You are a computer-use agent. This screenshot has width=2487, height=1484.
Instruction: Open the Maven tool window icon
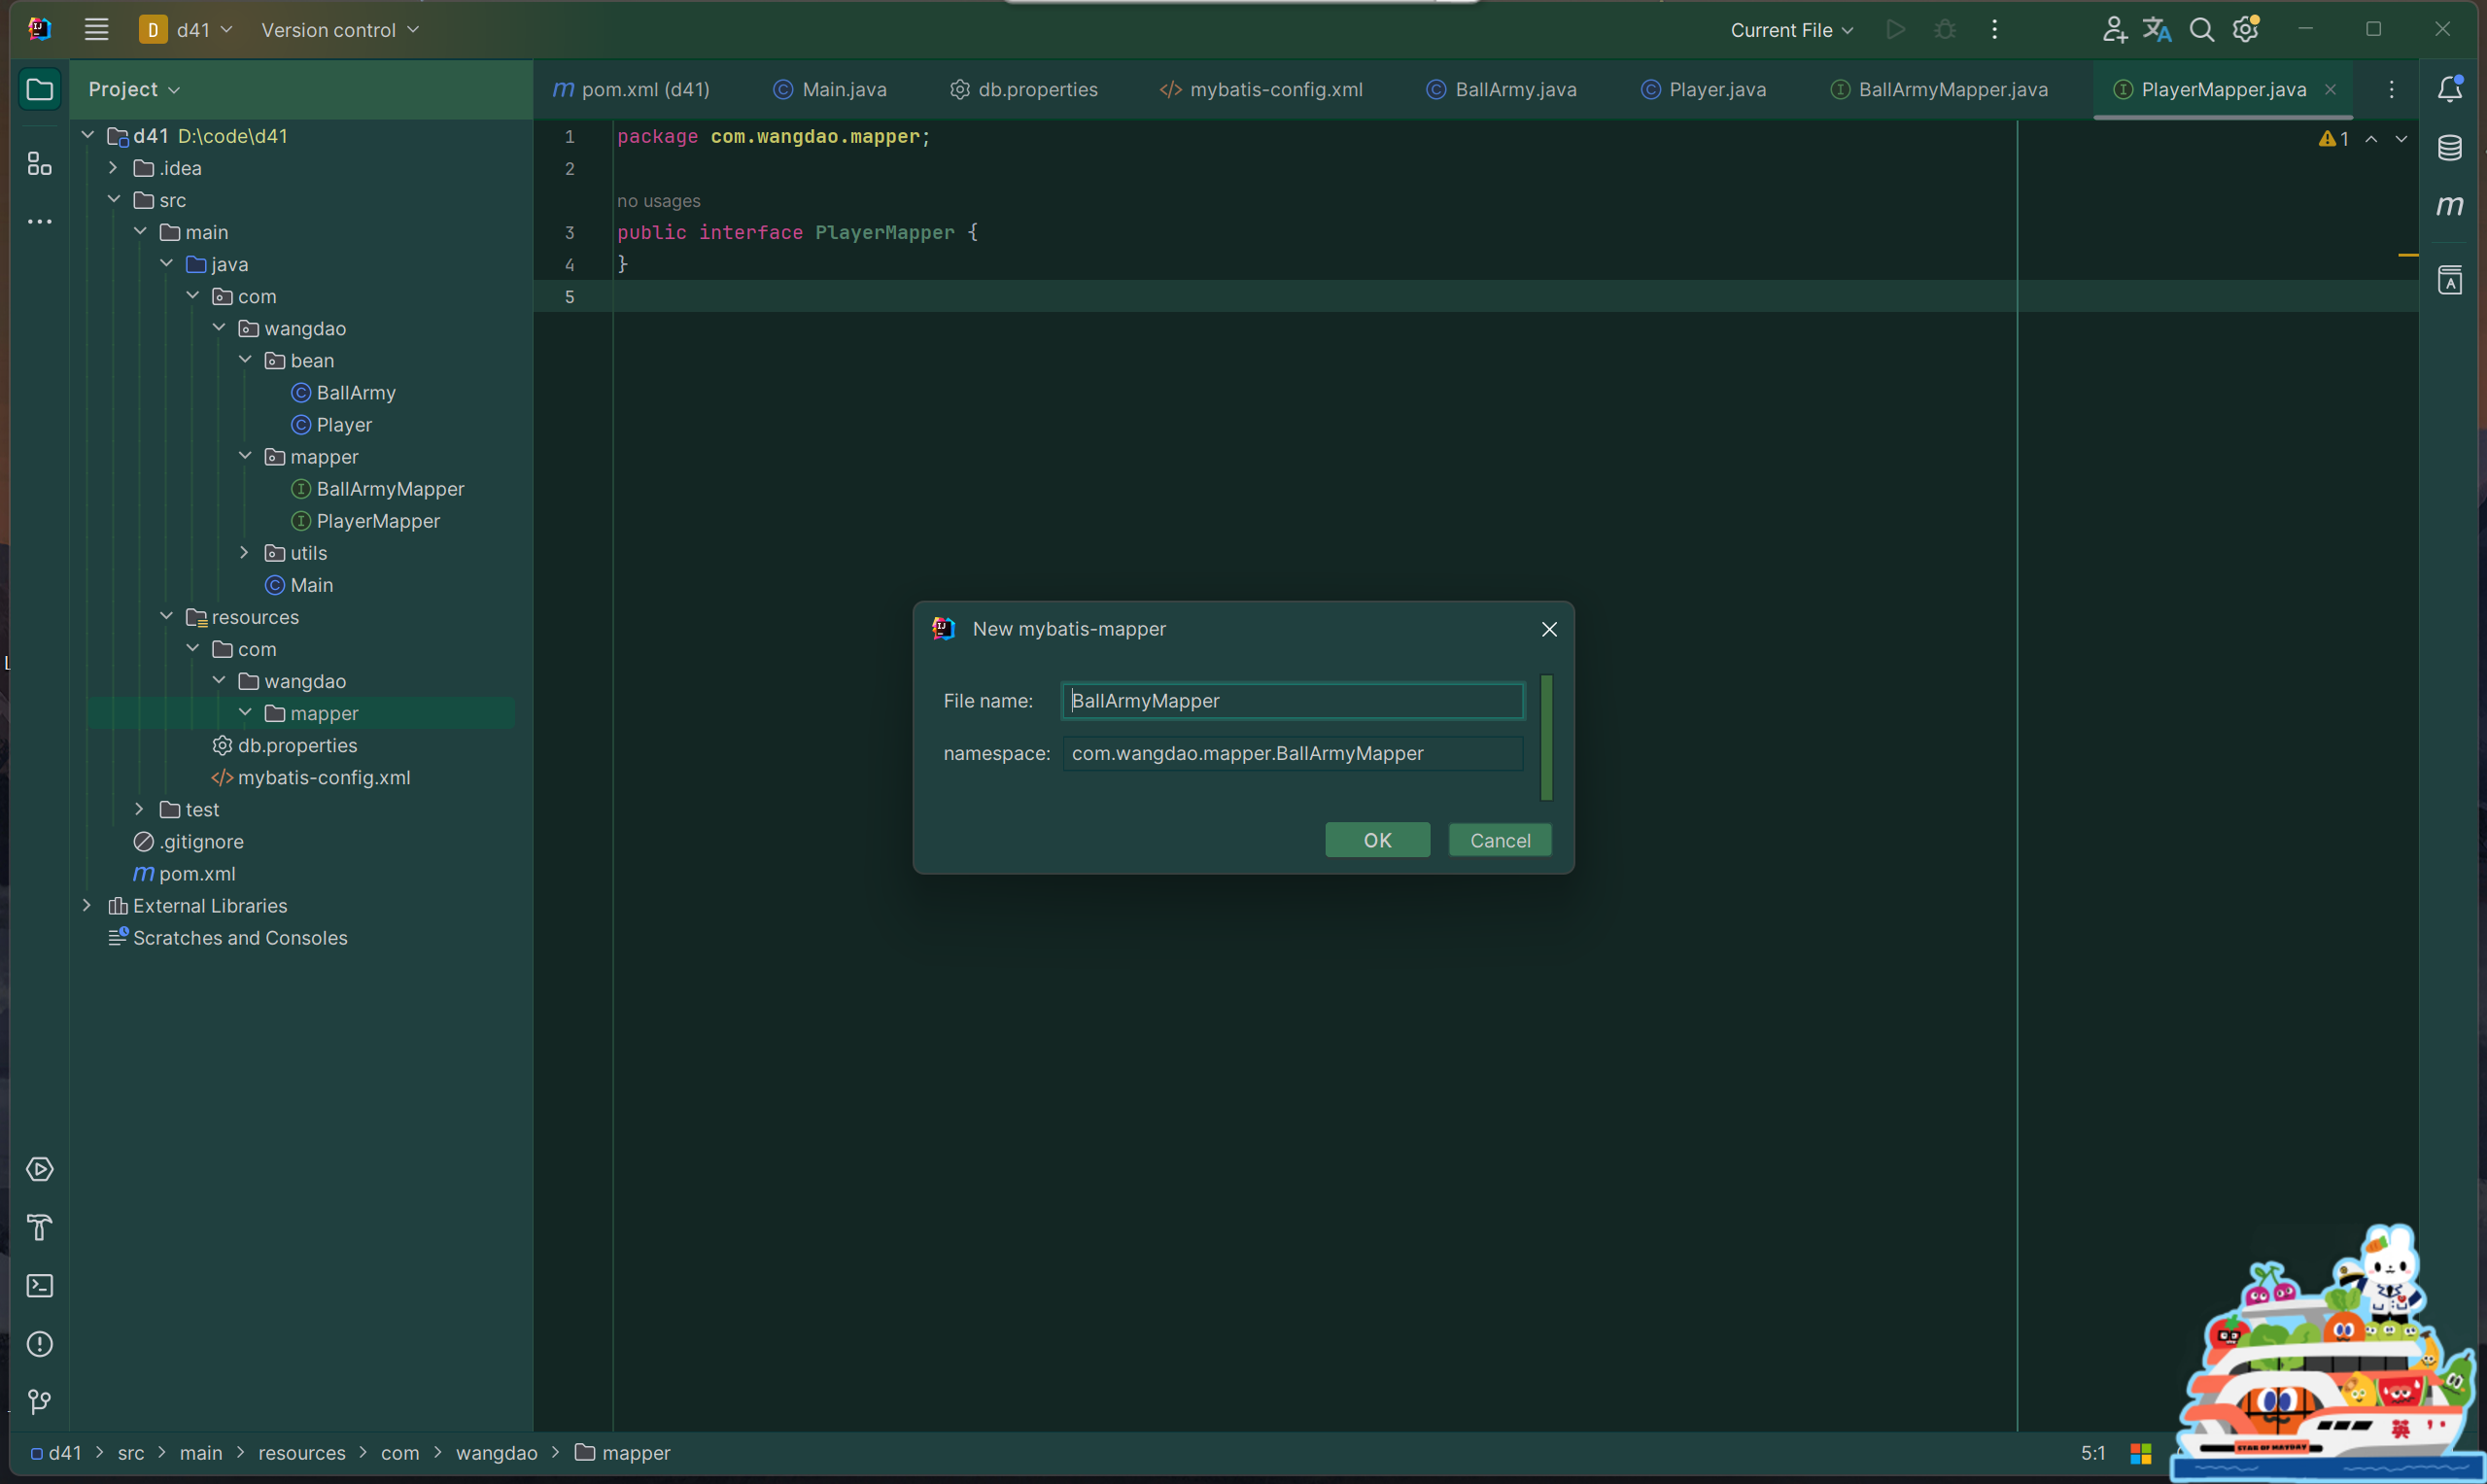(2449, 206)
